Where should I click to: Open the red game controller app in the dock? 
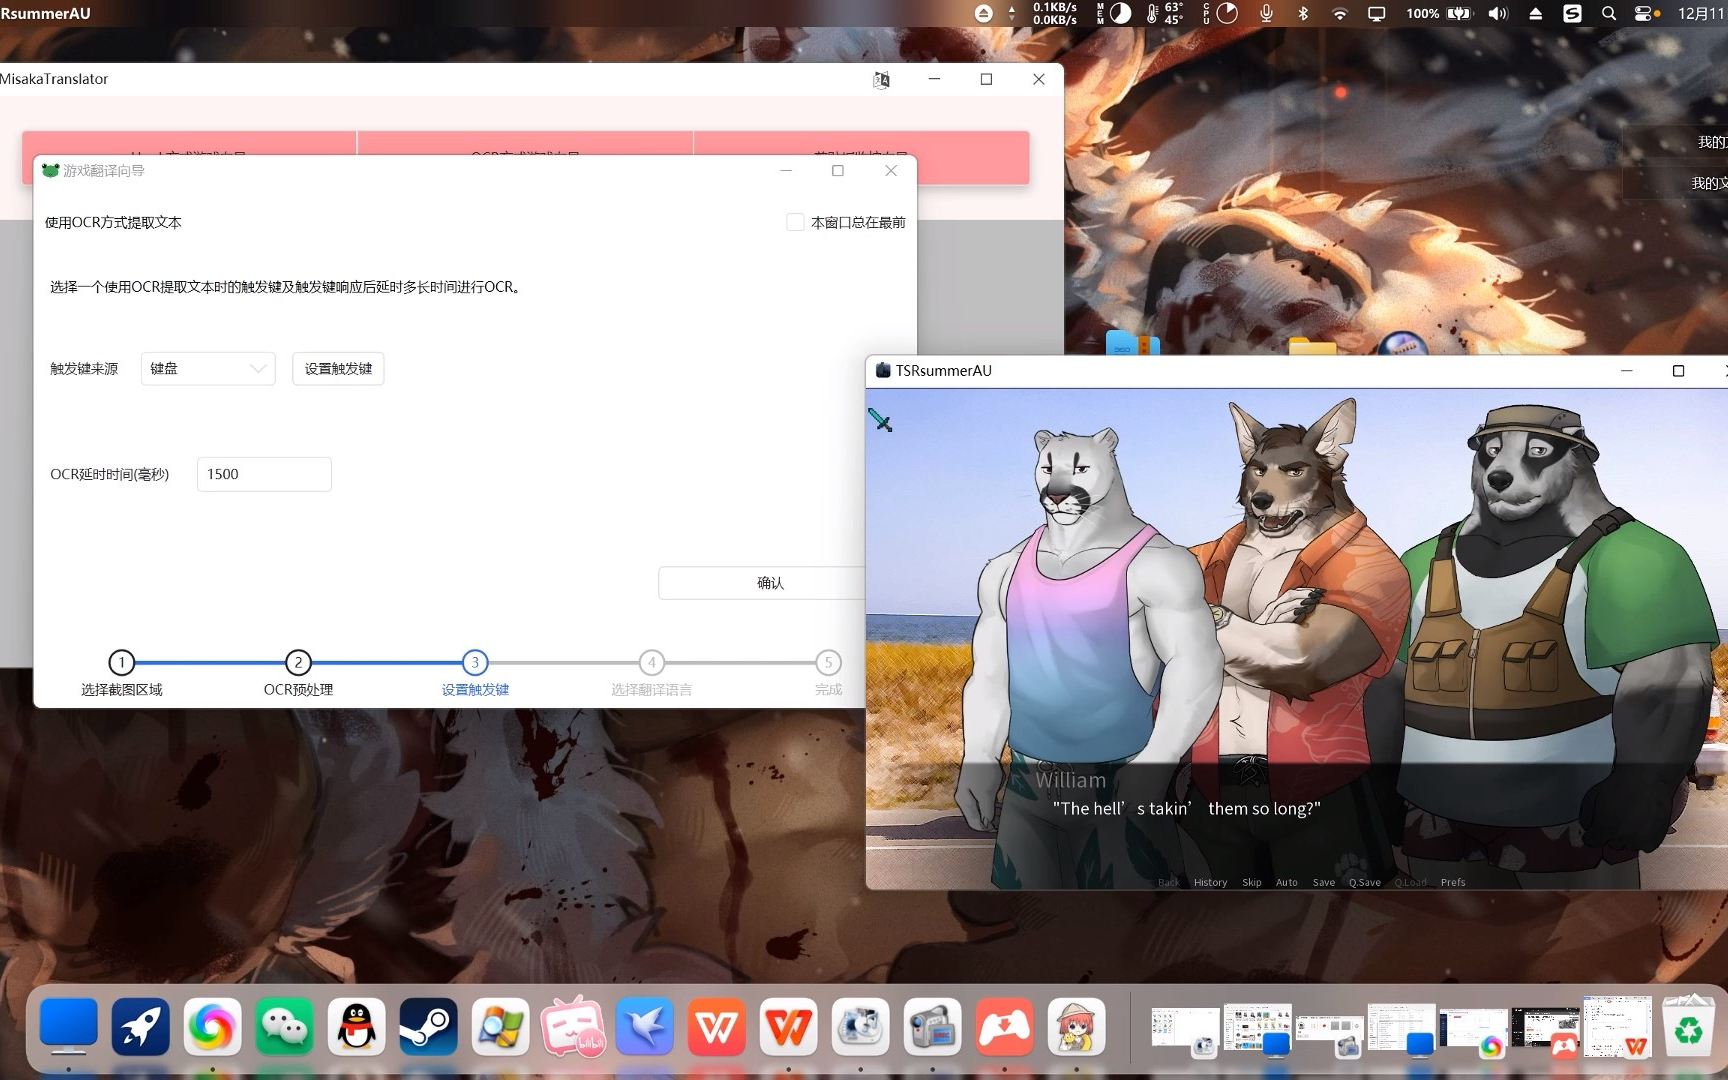(1005, 1027)
